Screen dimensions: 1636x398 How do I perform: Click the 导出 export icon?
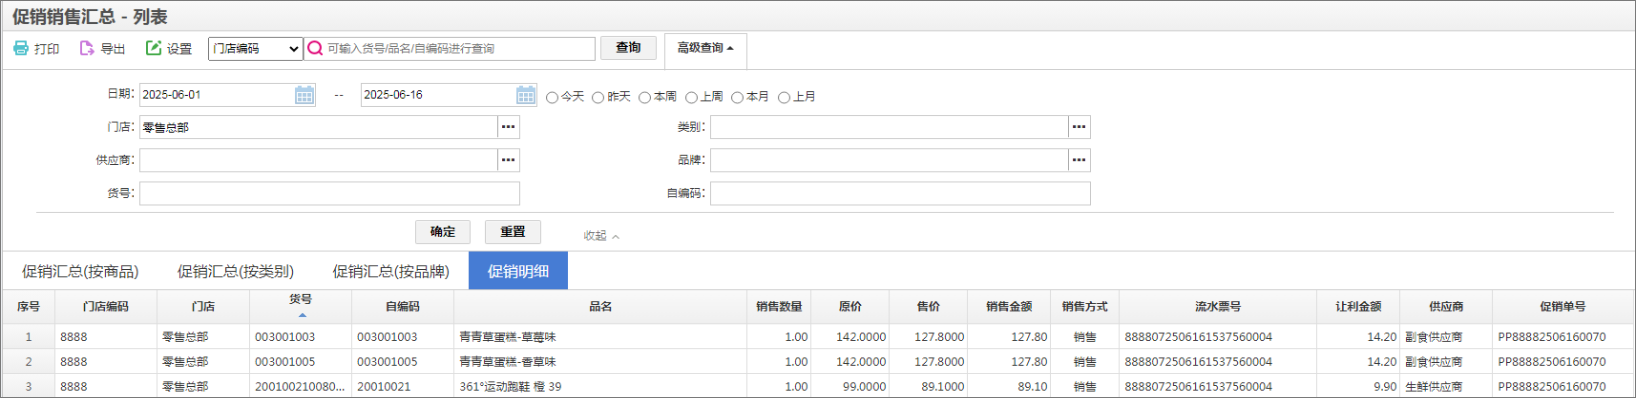pyautogui.click(x=87, y=48)
